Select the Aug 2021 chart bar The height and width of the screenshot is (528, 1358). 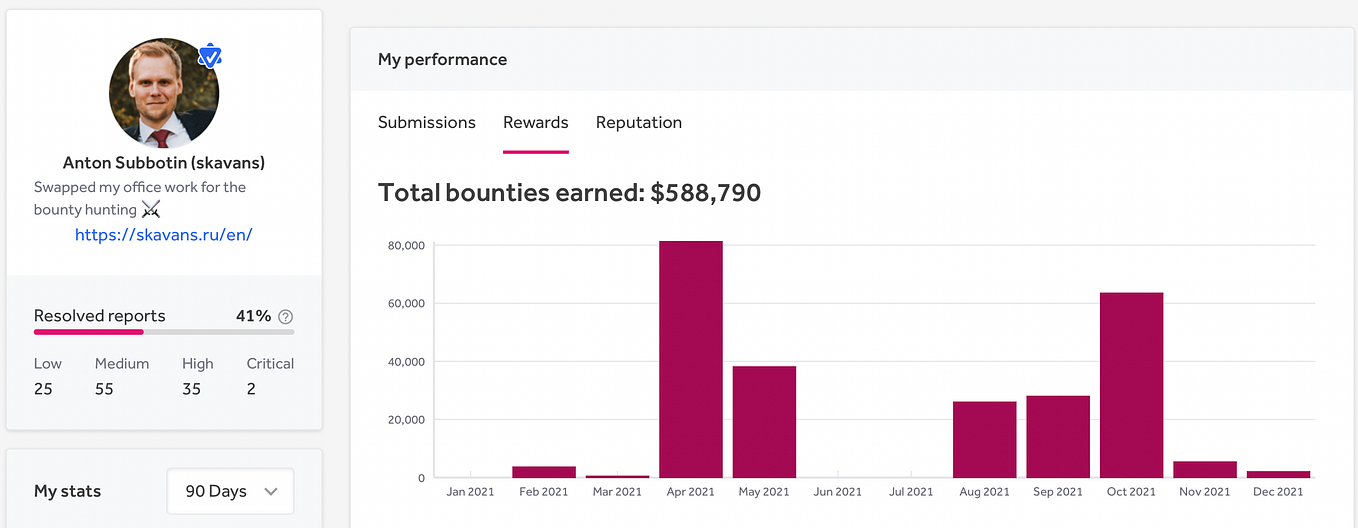pyautogui.click(x=985, y=439)
